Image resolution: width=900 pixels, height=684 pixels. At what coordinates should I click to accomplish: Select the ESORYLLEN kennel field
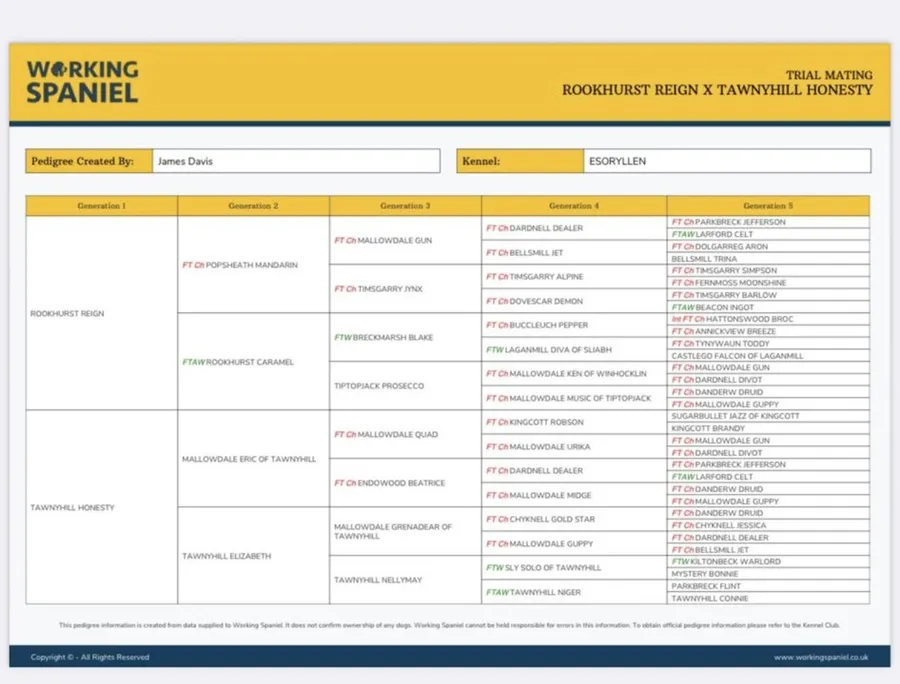point(726,161)
